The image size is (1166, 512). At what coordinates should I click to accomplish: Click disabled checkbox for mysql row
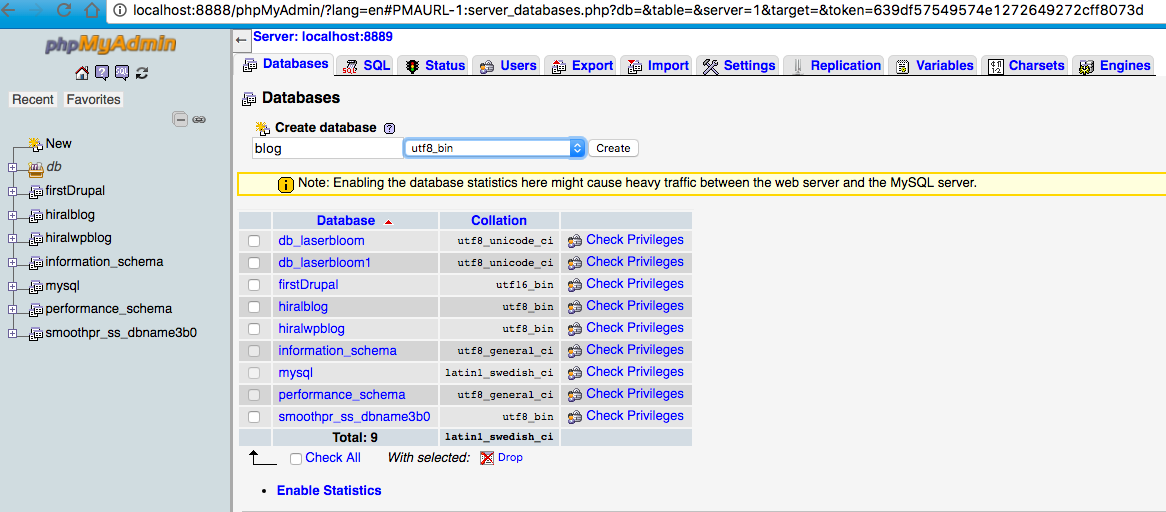tap(254, 372)
